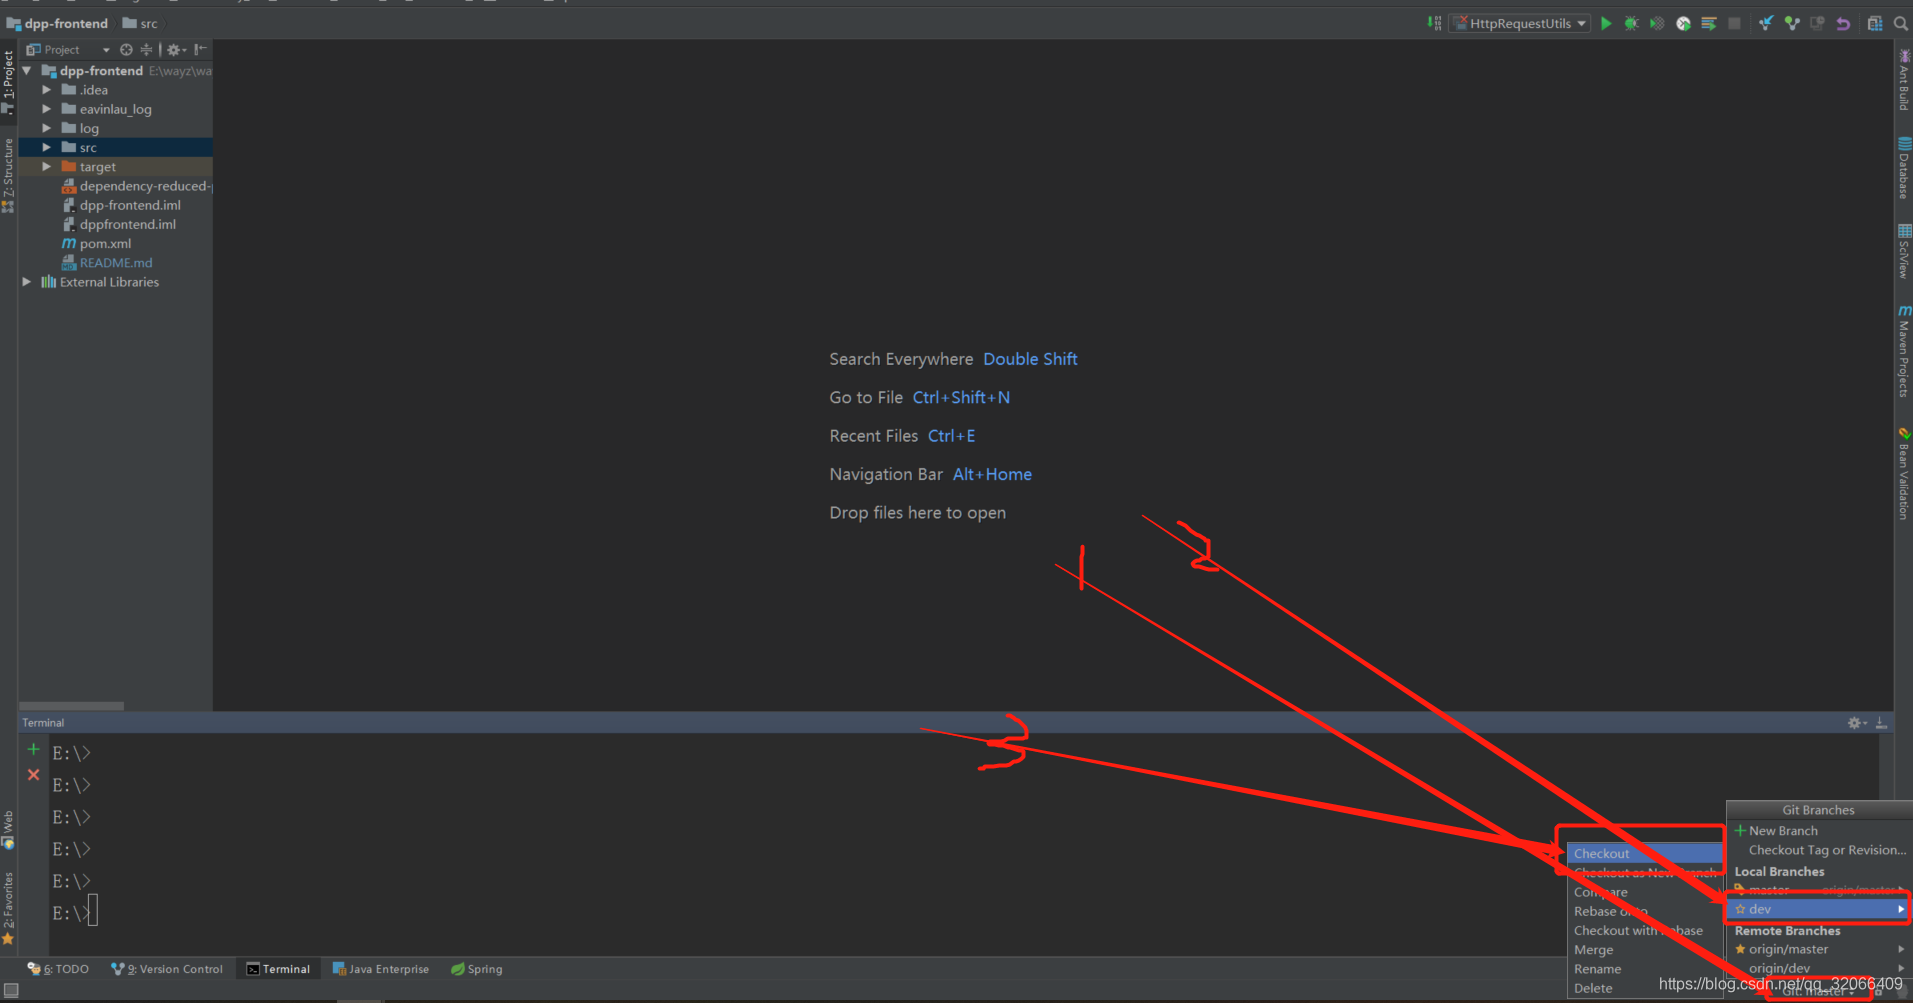Viewport: 1913px width, 1003px height.
Task: Open Project panel settings gear
Action: coord(175,49)
